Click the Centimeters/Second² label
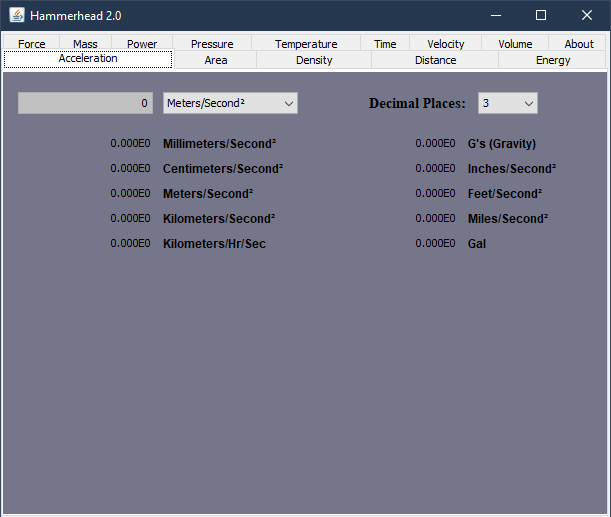Image resolution: width=611 pixels, height=517 pixels. [x=223, y=169]
